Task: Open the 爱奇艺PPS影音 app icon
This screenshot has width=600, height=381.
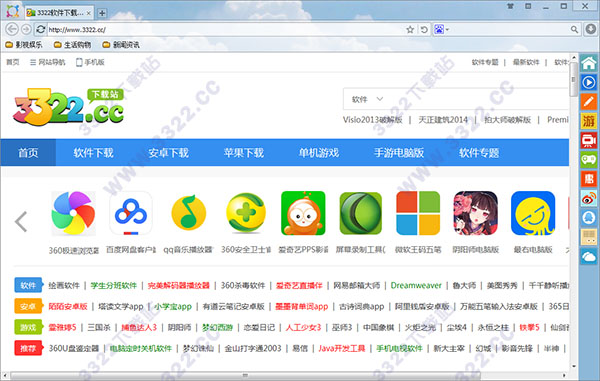Action: [x=303, y=213]
